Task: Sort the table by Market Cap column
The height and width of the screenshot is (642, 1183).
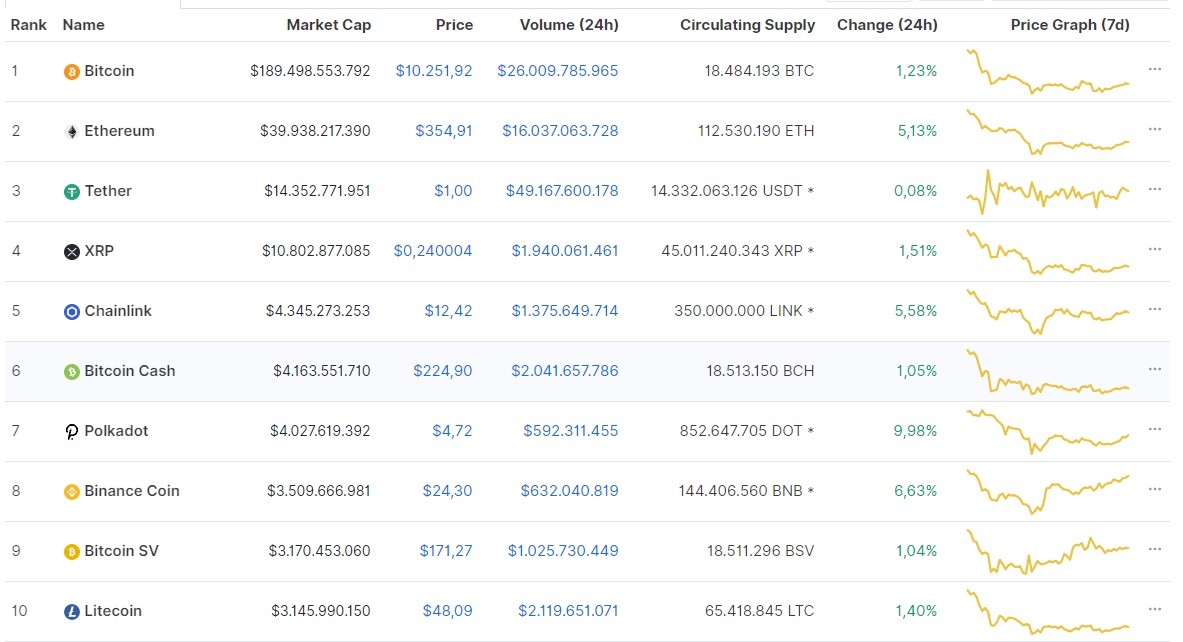Action: (329, 25)
